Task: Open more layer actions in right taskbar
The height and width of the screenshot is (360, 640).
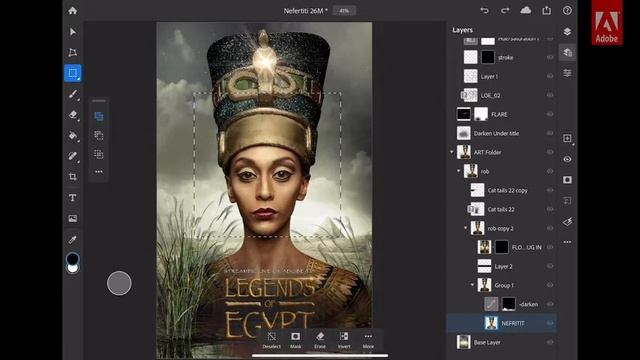Action: tap(567, 242)
